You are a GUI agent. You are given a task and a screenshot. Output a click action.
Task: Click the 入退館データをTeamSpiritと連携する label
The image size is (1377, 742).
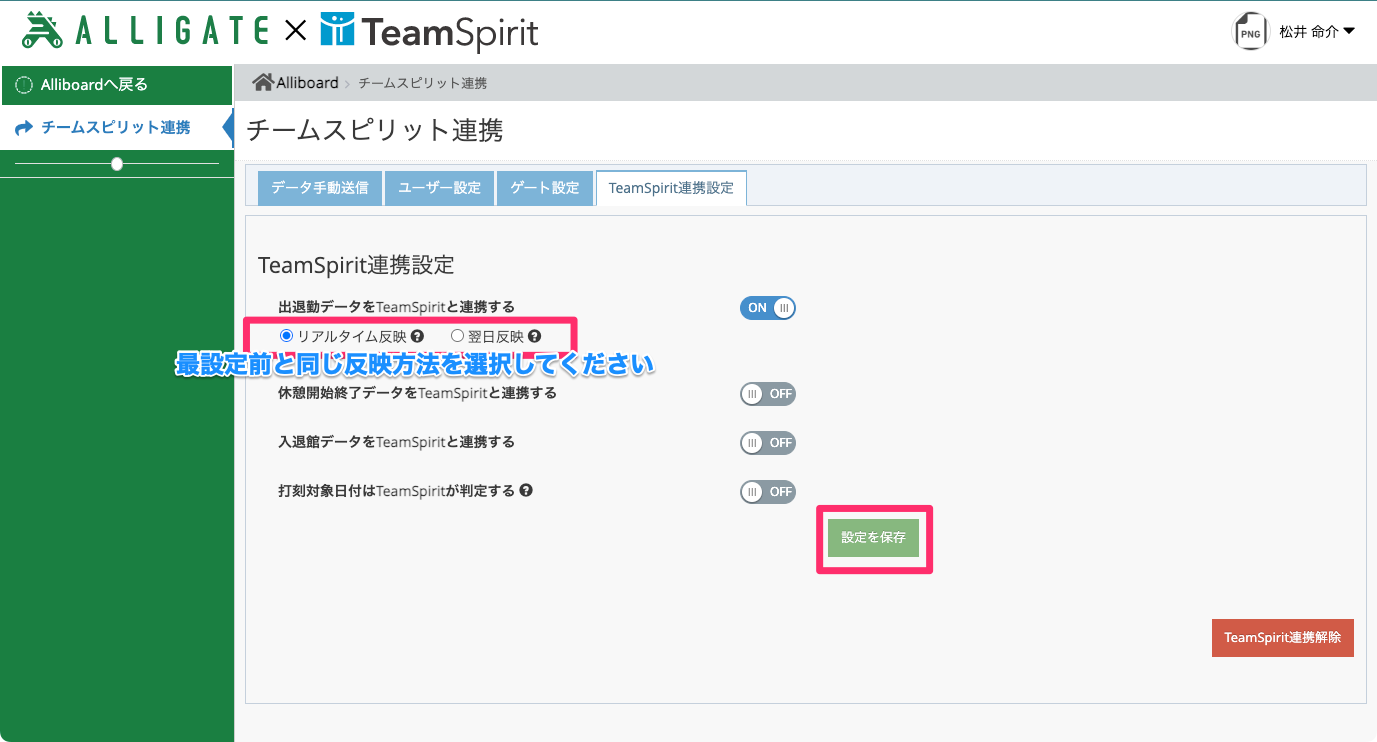[x=396, y=441]
